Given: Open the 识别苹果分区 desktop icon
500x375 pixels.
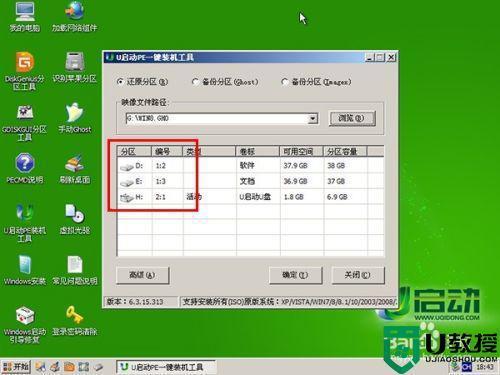Looking at the screenshot, I should pyautogui.click(x=74, y=67).
